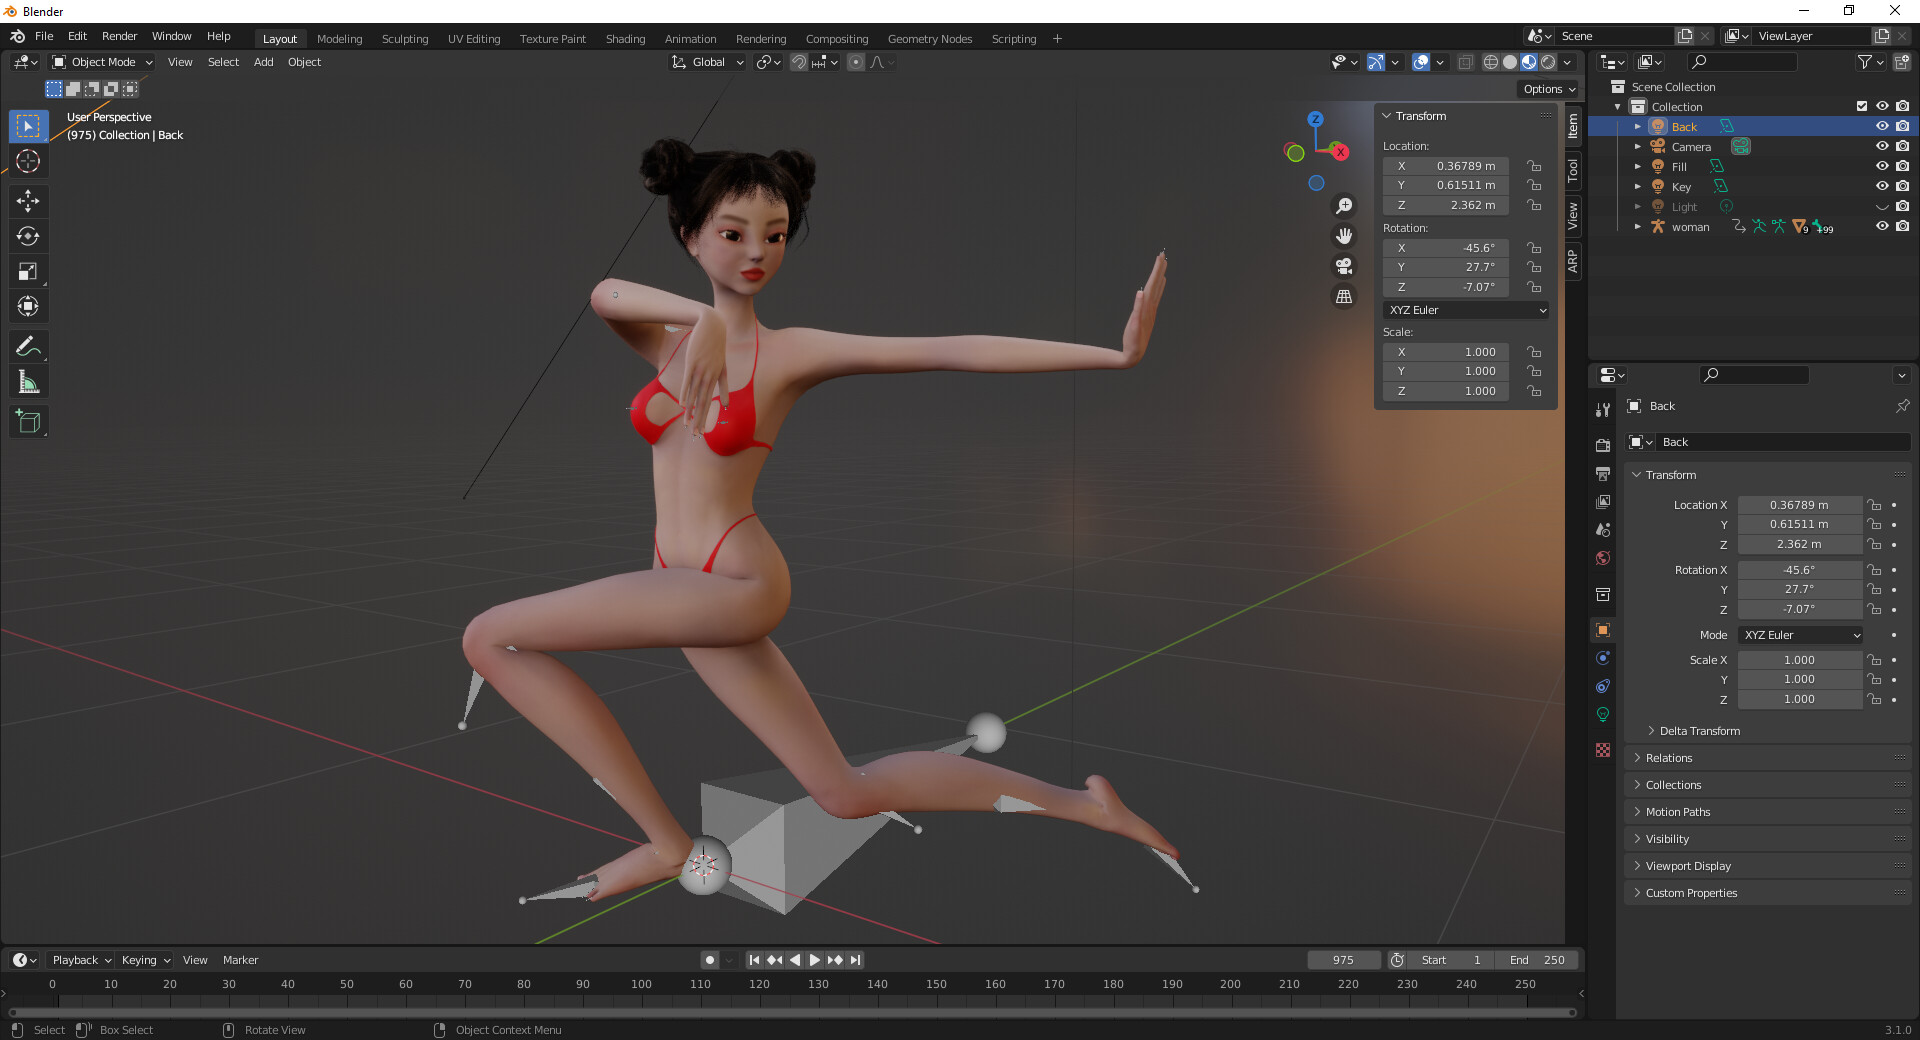Adjust the Scale X value slider

click(x=1799, y=660)
